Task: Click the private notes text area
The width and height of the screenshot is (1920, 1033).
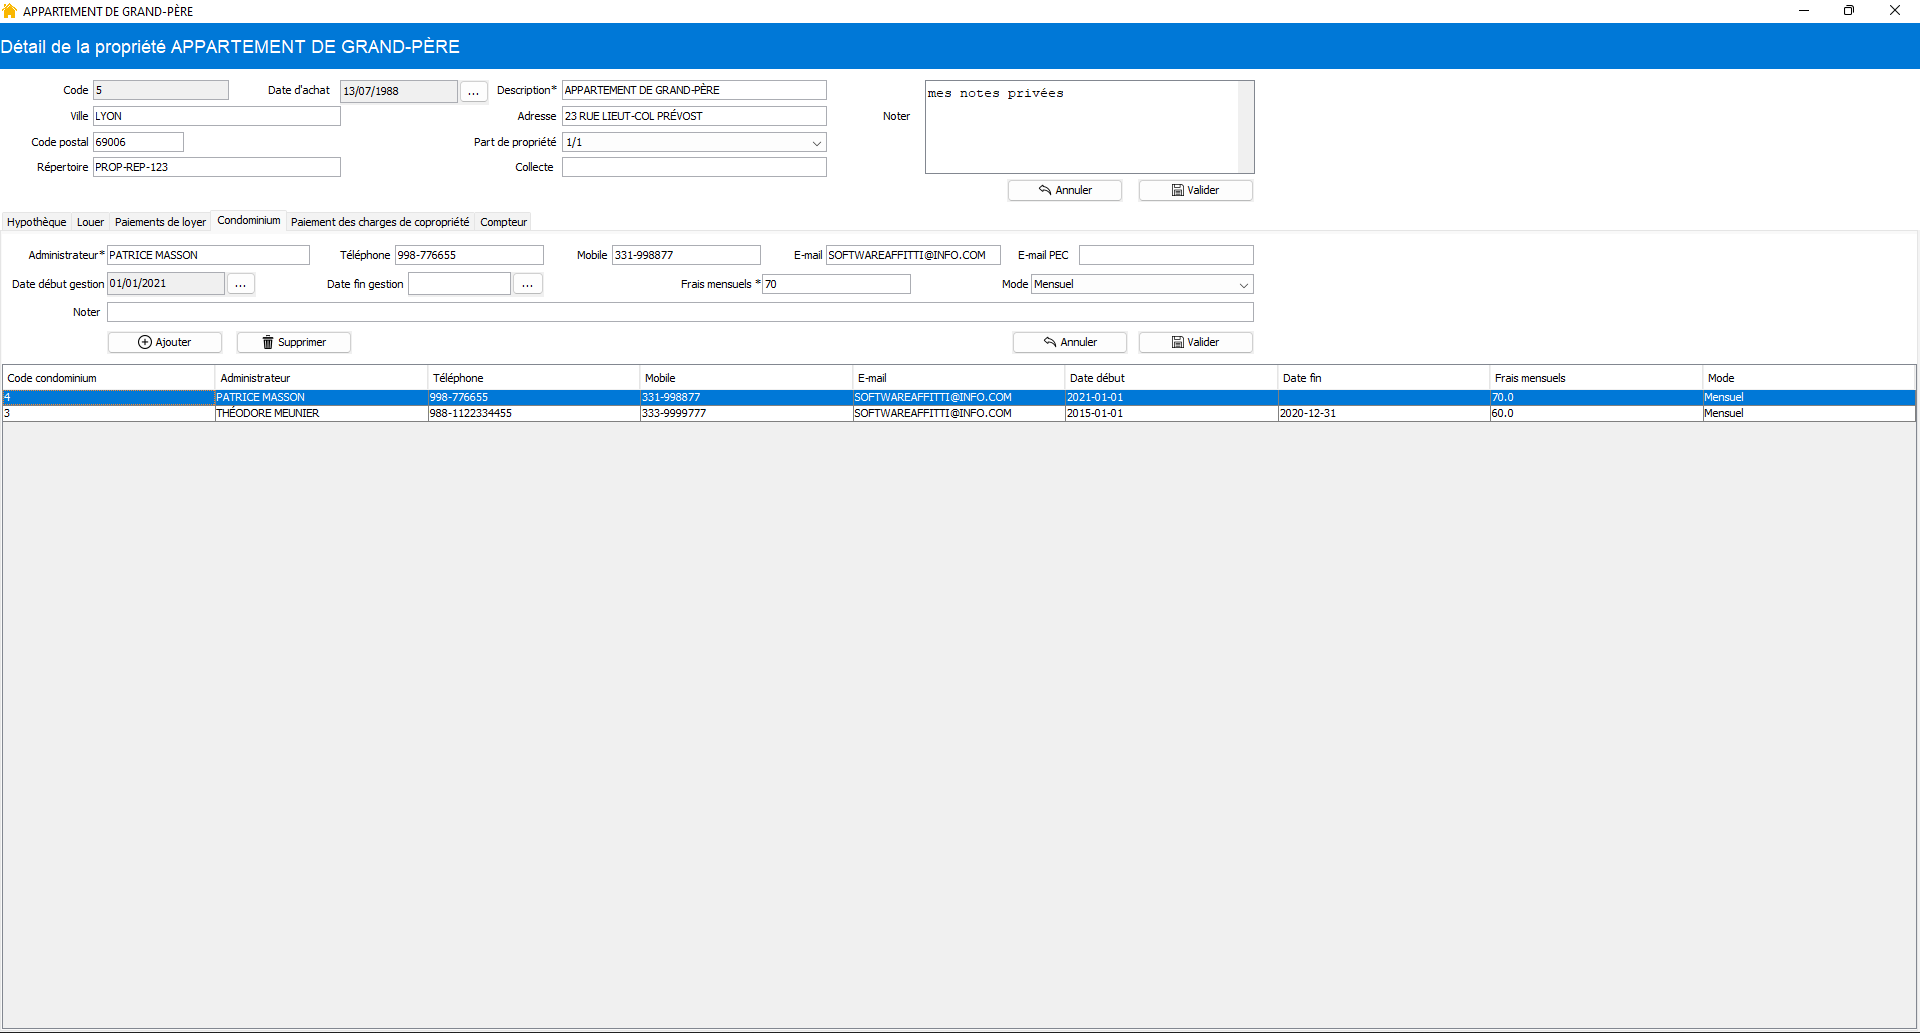Action: [1082, 127]
